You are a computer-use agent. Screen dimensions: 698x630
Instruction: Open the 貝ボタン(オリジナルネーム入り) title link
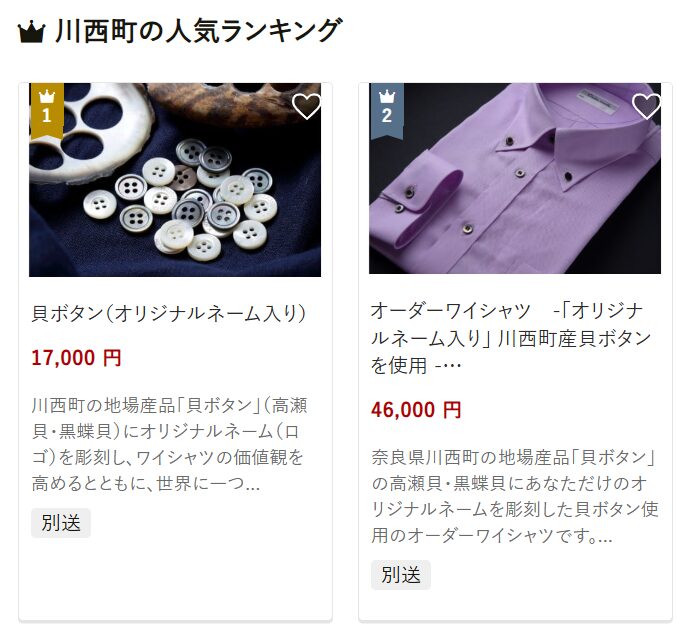click(169, 313)
